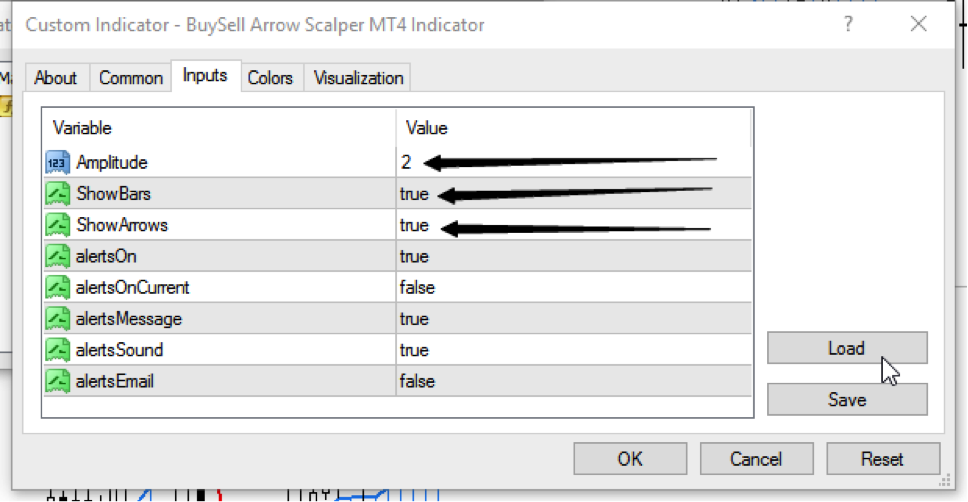Click the alertsMessage boolean variable icon

[57, 319]
